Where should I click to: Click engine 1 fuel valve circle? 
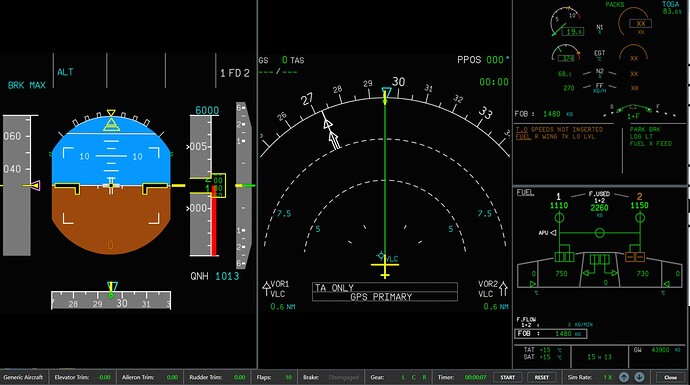click(x=559, y=217)
